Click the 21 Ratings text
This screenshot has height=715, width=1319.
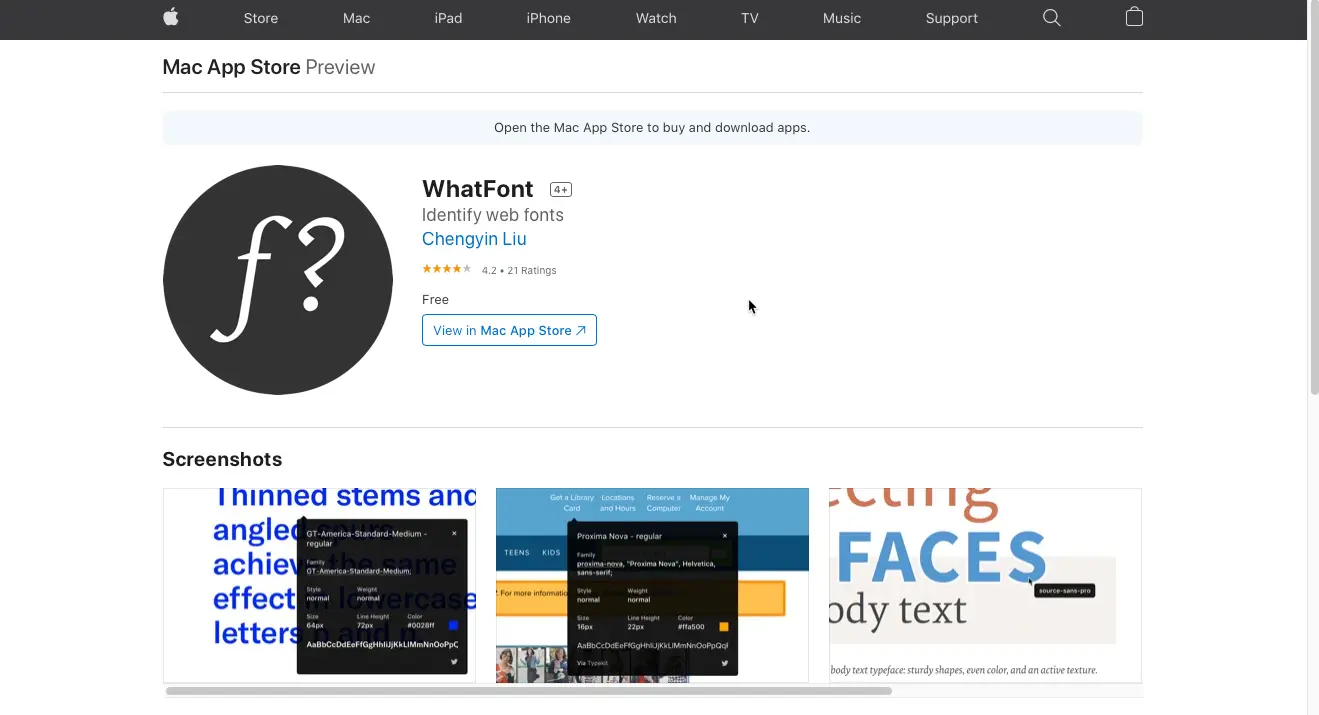[x=530, y=270]
